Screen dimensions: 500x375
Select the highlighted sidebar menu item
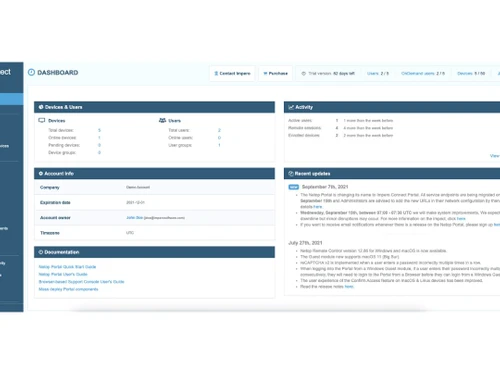[12, 99]
